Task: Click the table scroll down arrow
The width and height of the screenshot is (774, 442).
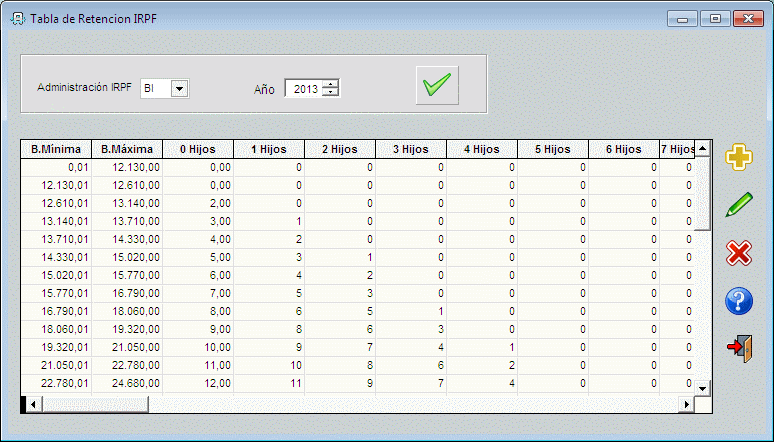Action: 703,389
